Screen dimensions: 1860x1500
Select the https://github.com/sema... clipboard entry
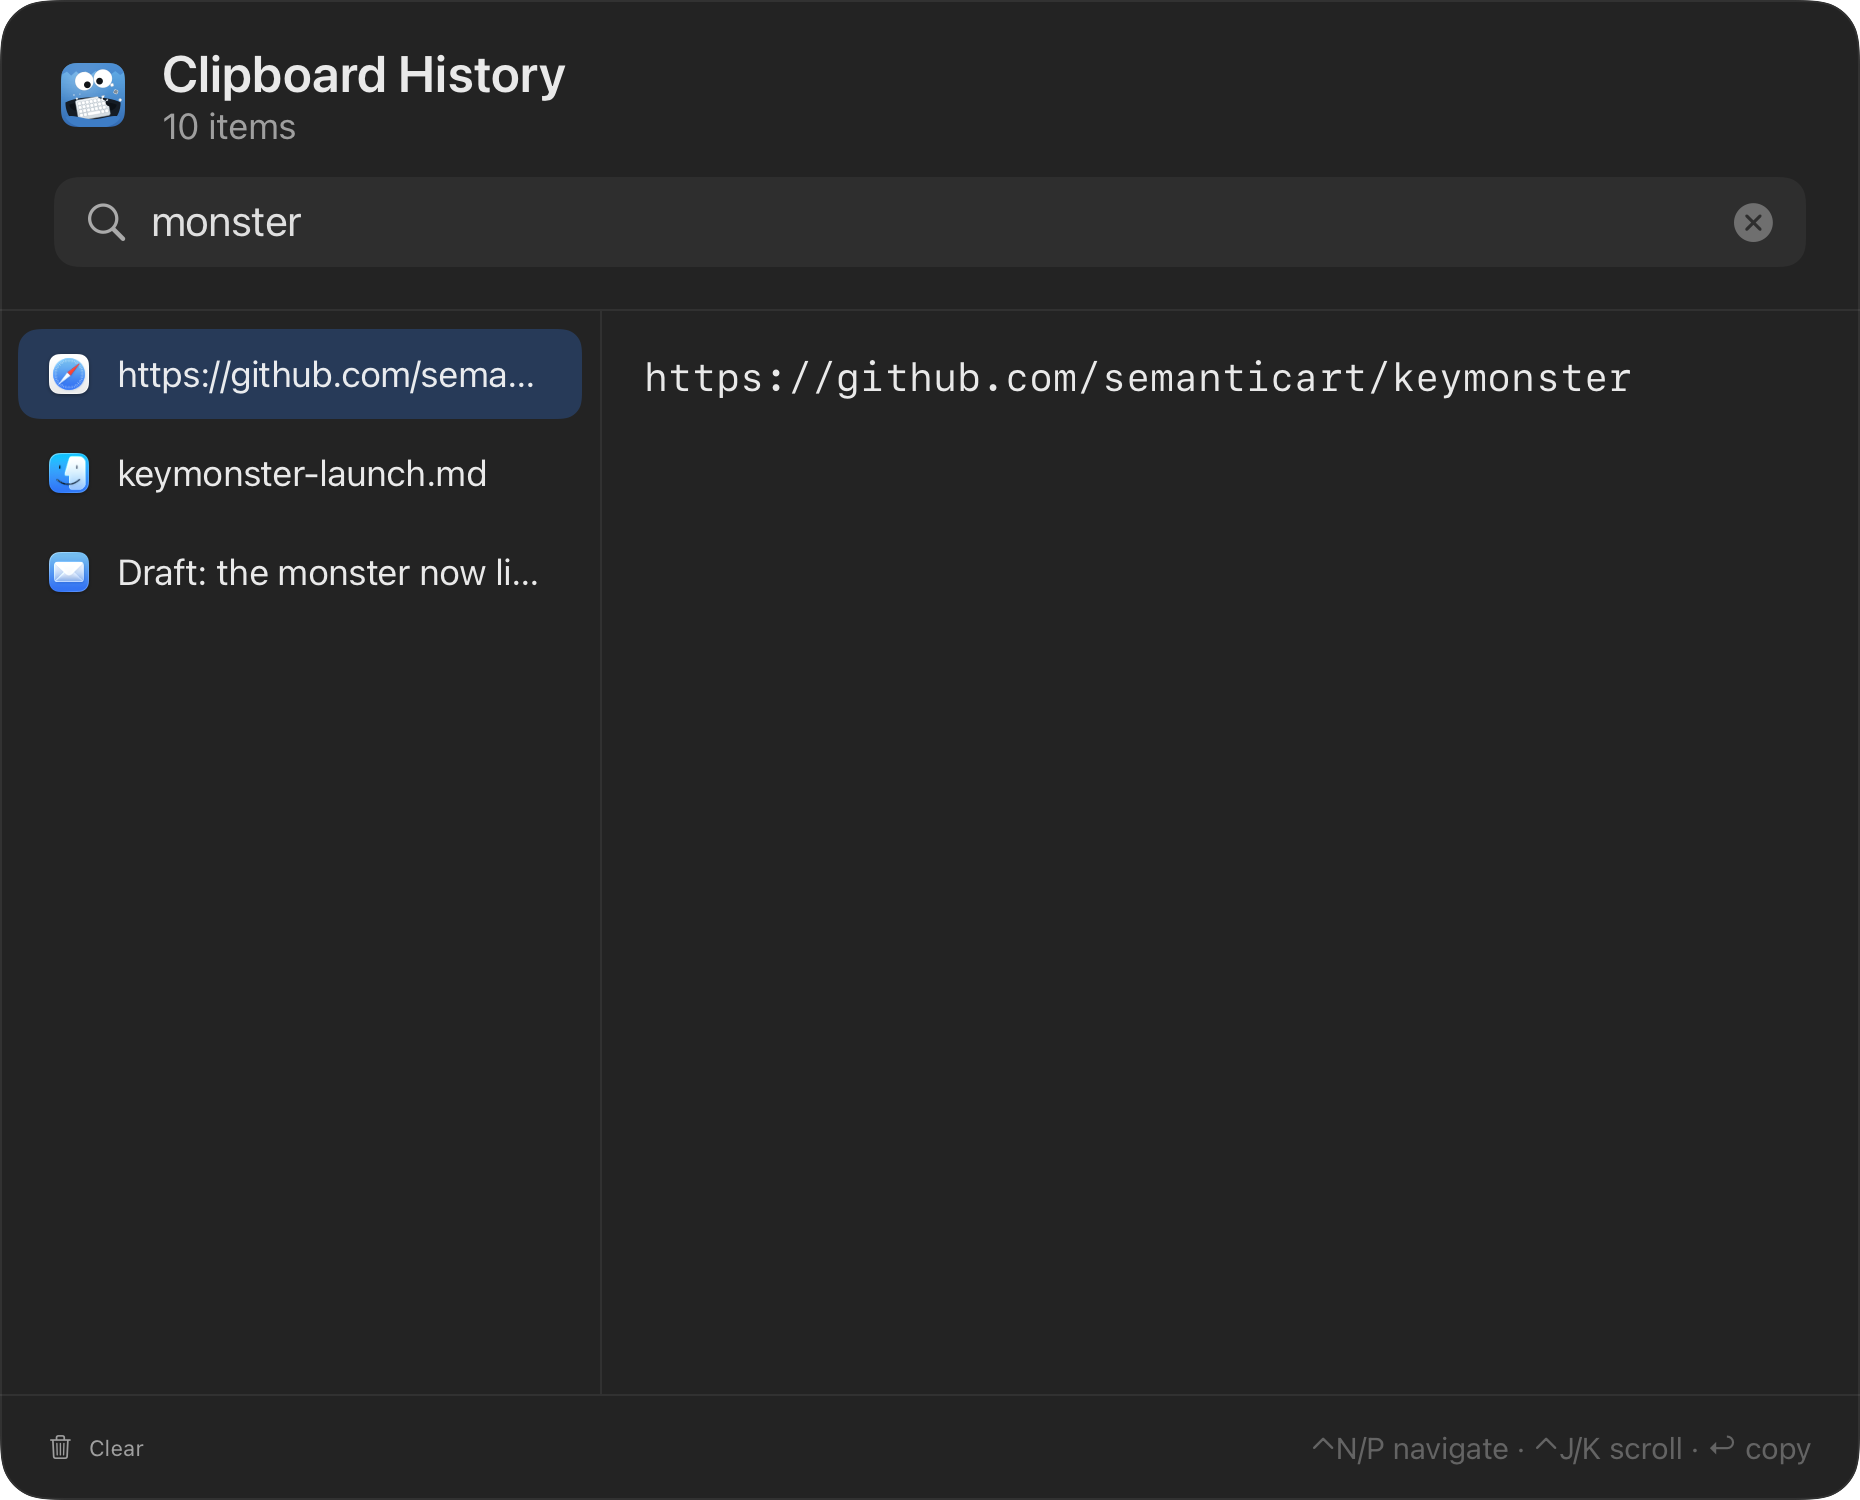300,374
